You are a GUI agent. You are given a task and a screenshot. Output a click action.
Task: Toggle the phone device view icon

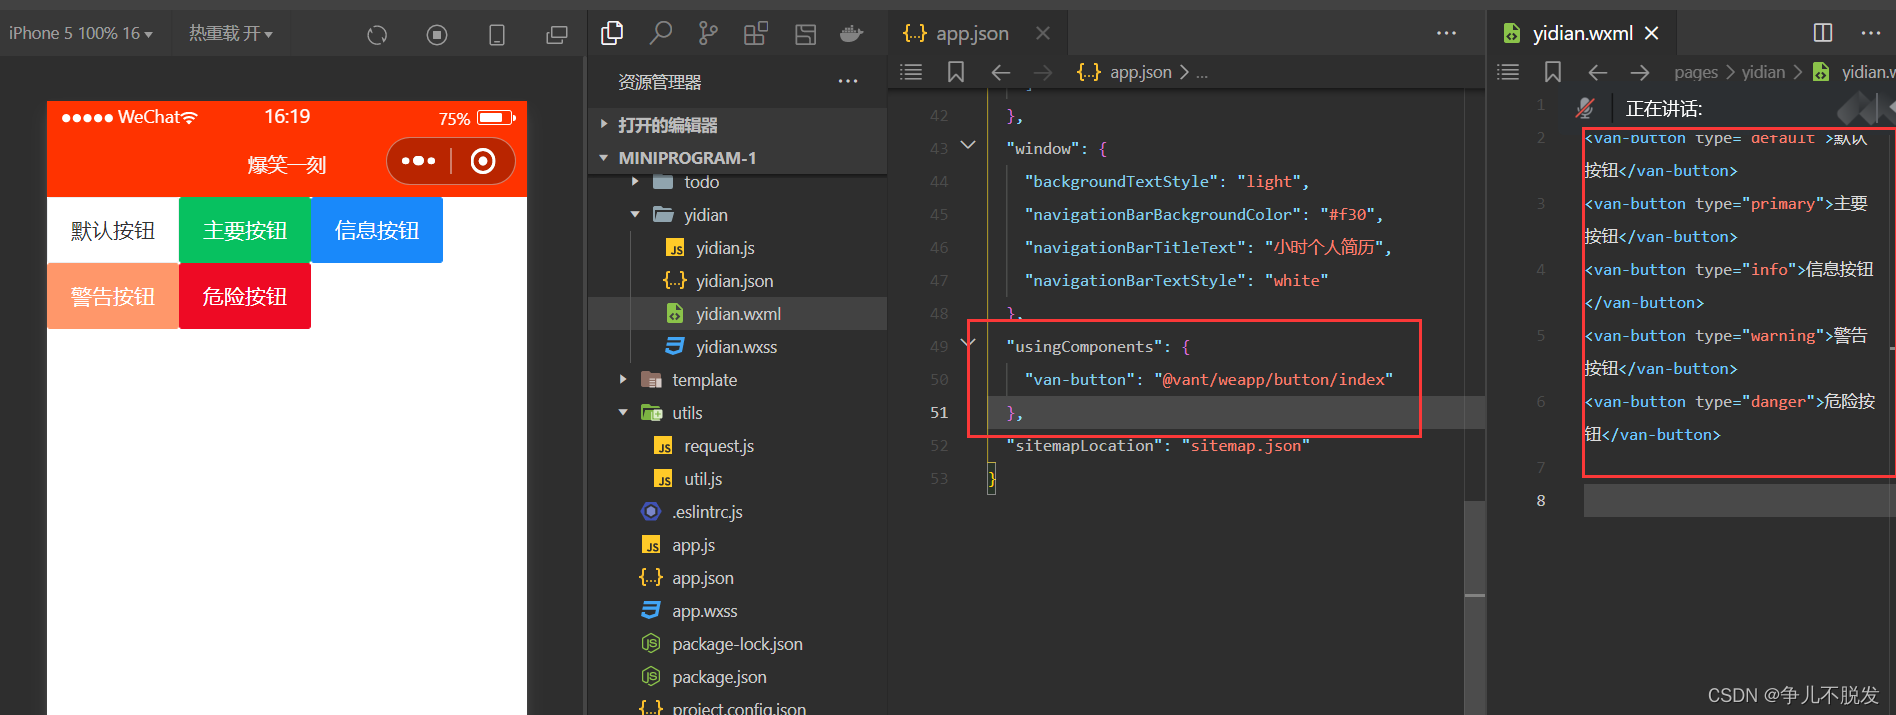(497, 35)
